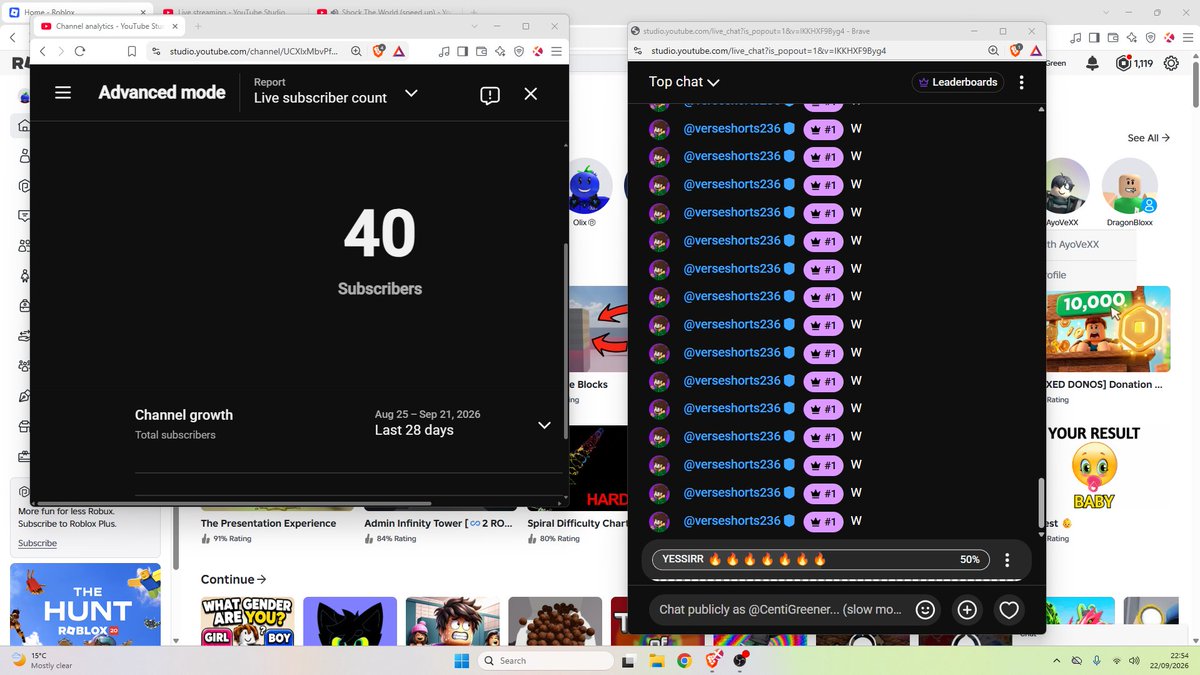Click the Channel growth heading
Image resolution: width=1200 pixels, height=675 pixels.
(x=184, y=415)
